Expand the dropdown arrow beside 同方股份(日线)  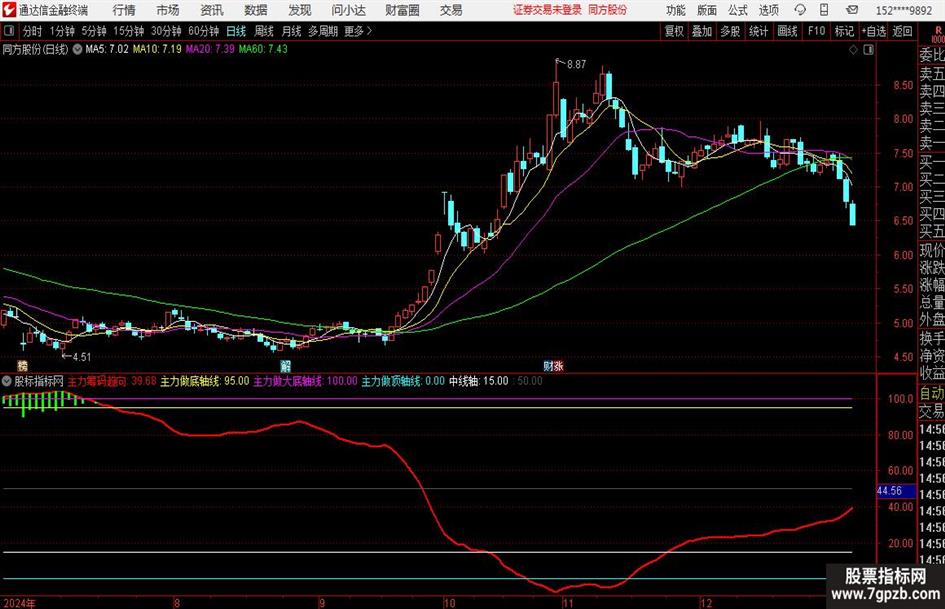(77, 49)
